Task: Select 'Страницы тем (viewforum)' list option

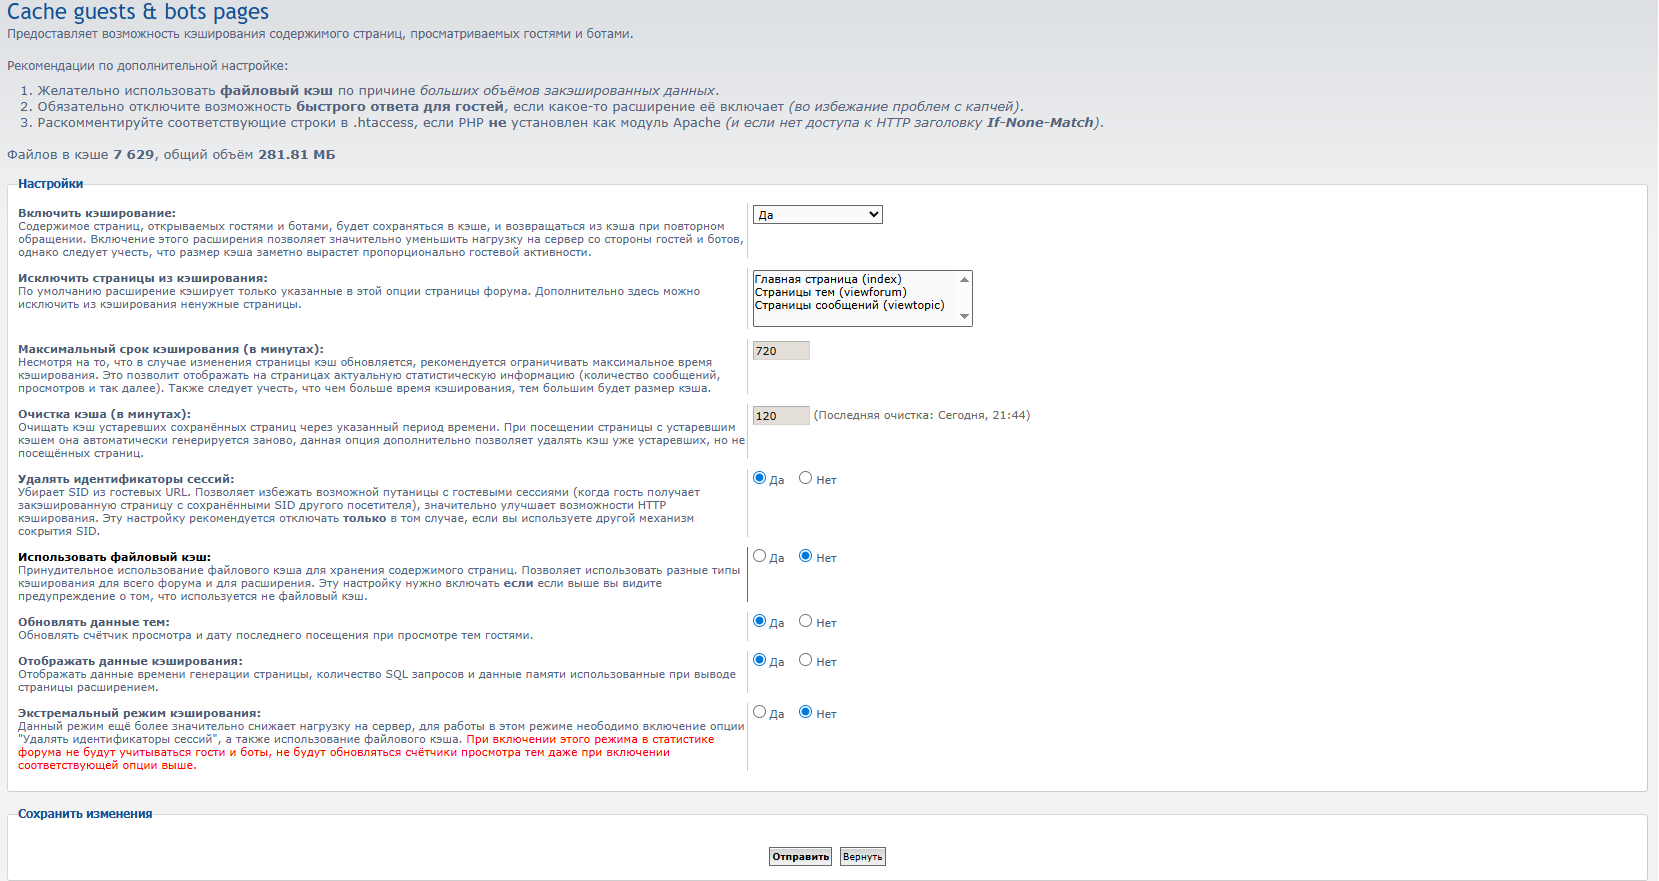Action: click(x=830, y=293)
